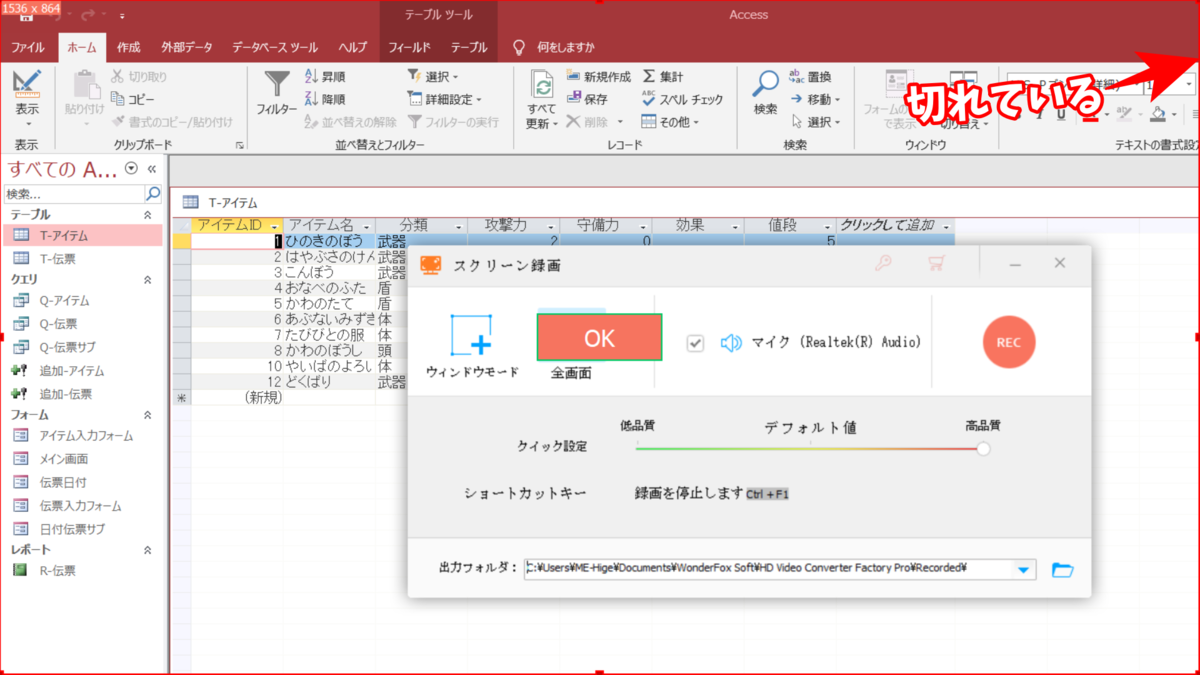The width and height of the screenshot is (1200, 675).
Task: Click the コピー copy icon
Action: [x=118, y=99]
